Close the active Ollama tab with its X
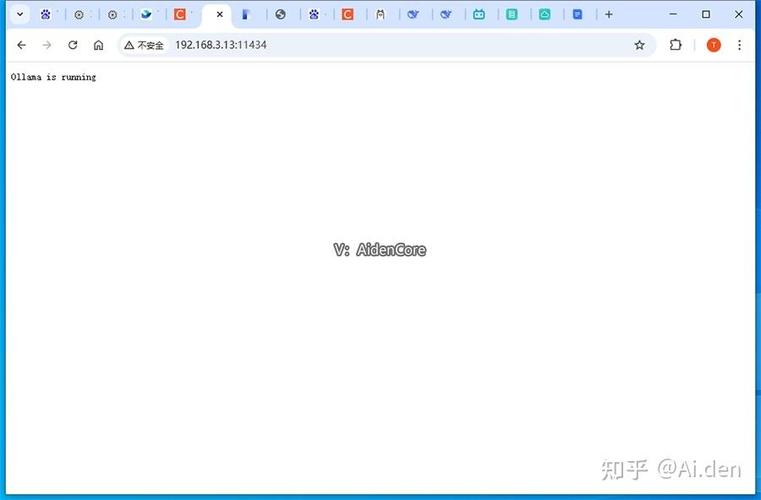The height and width of the screenshot is (500, 761). point(220,15)
